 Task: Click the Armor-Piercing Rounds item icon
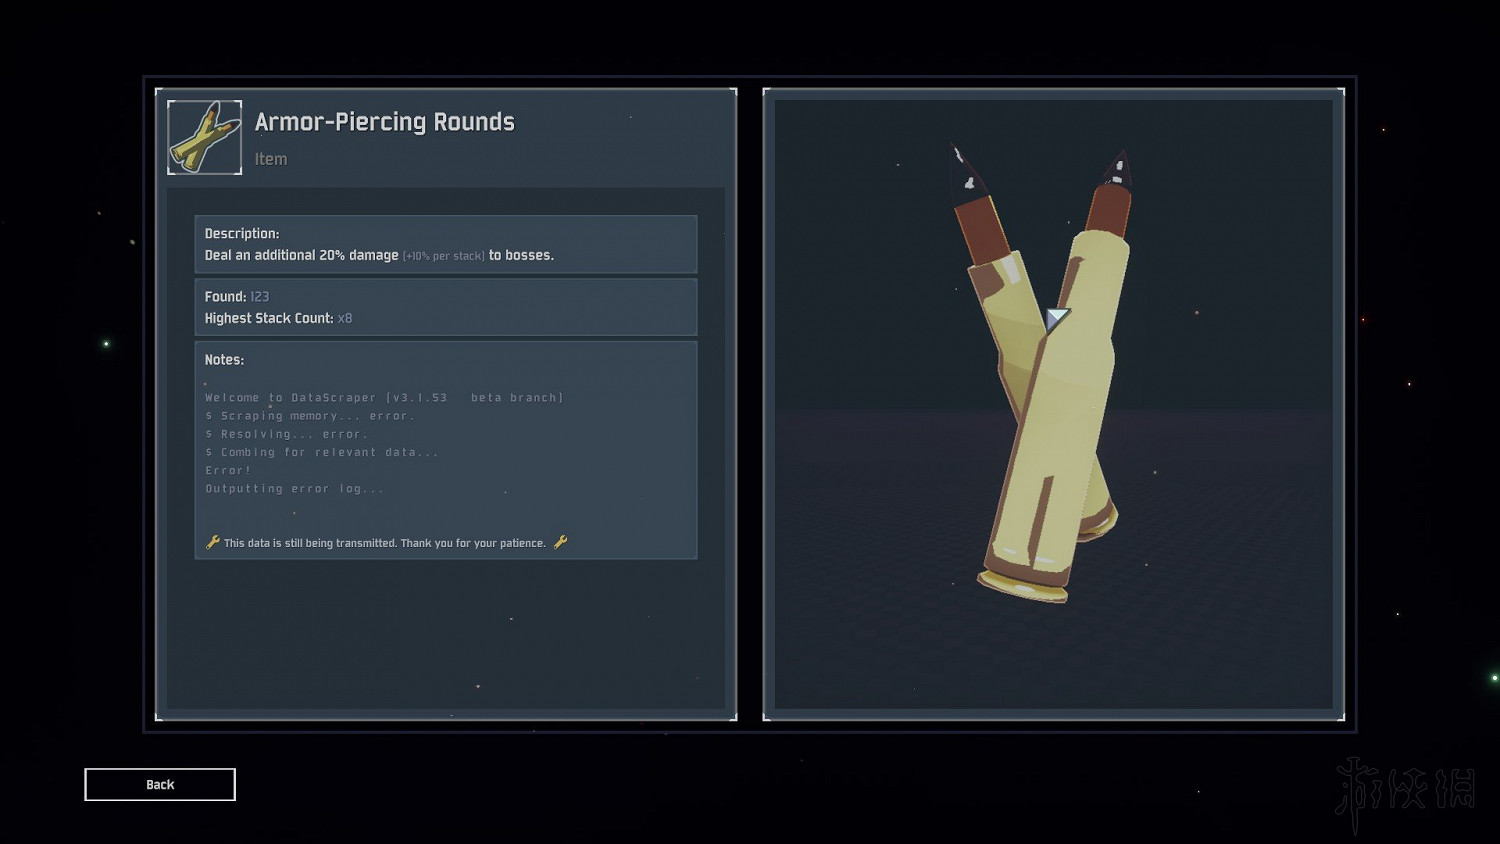pyautogui.click(x=204, y=138)
